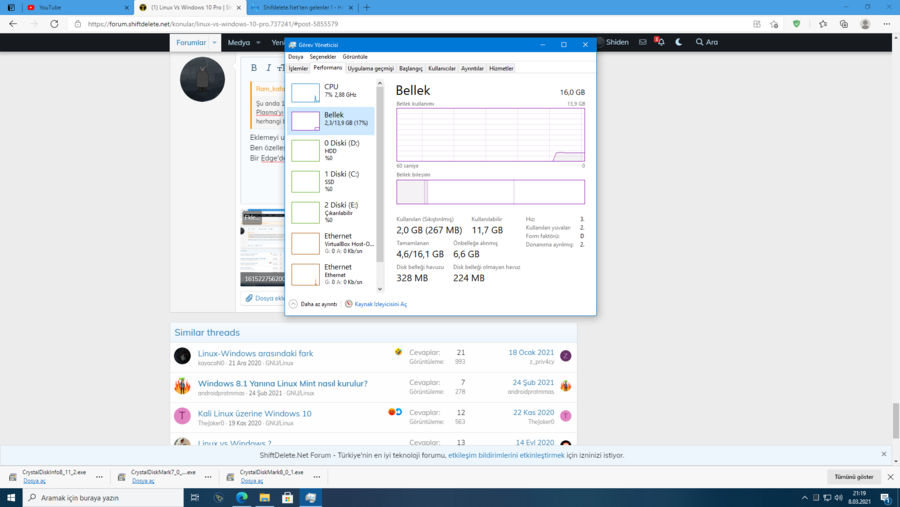Open thread Windows 8.1 Yanına Linux Mint nasıl kurulur?
Viewport: 900px width, 507px height.
(282, 383)
